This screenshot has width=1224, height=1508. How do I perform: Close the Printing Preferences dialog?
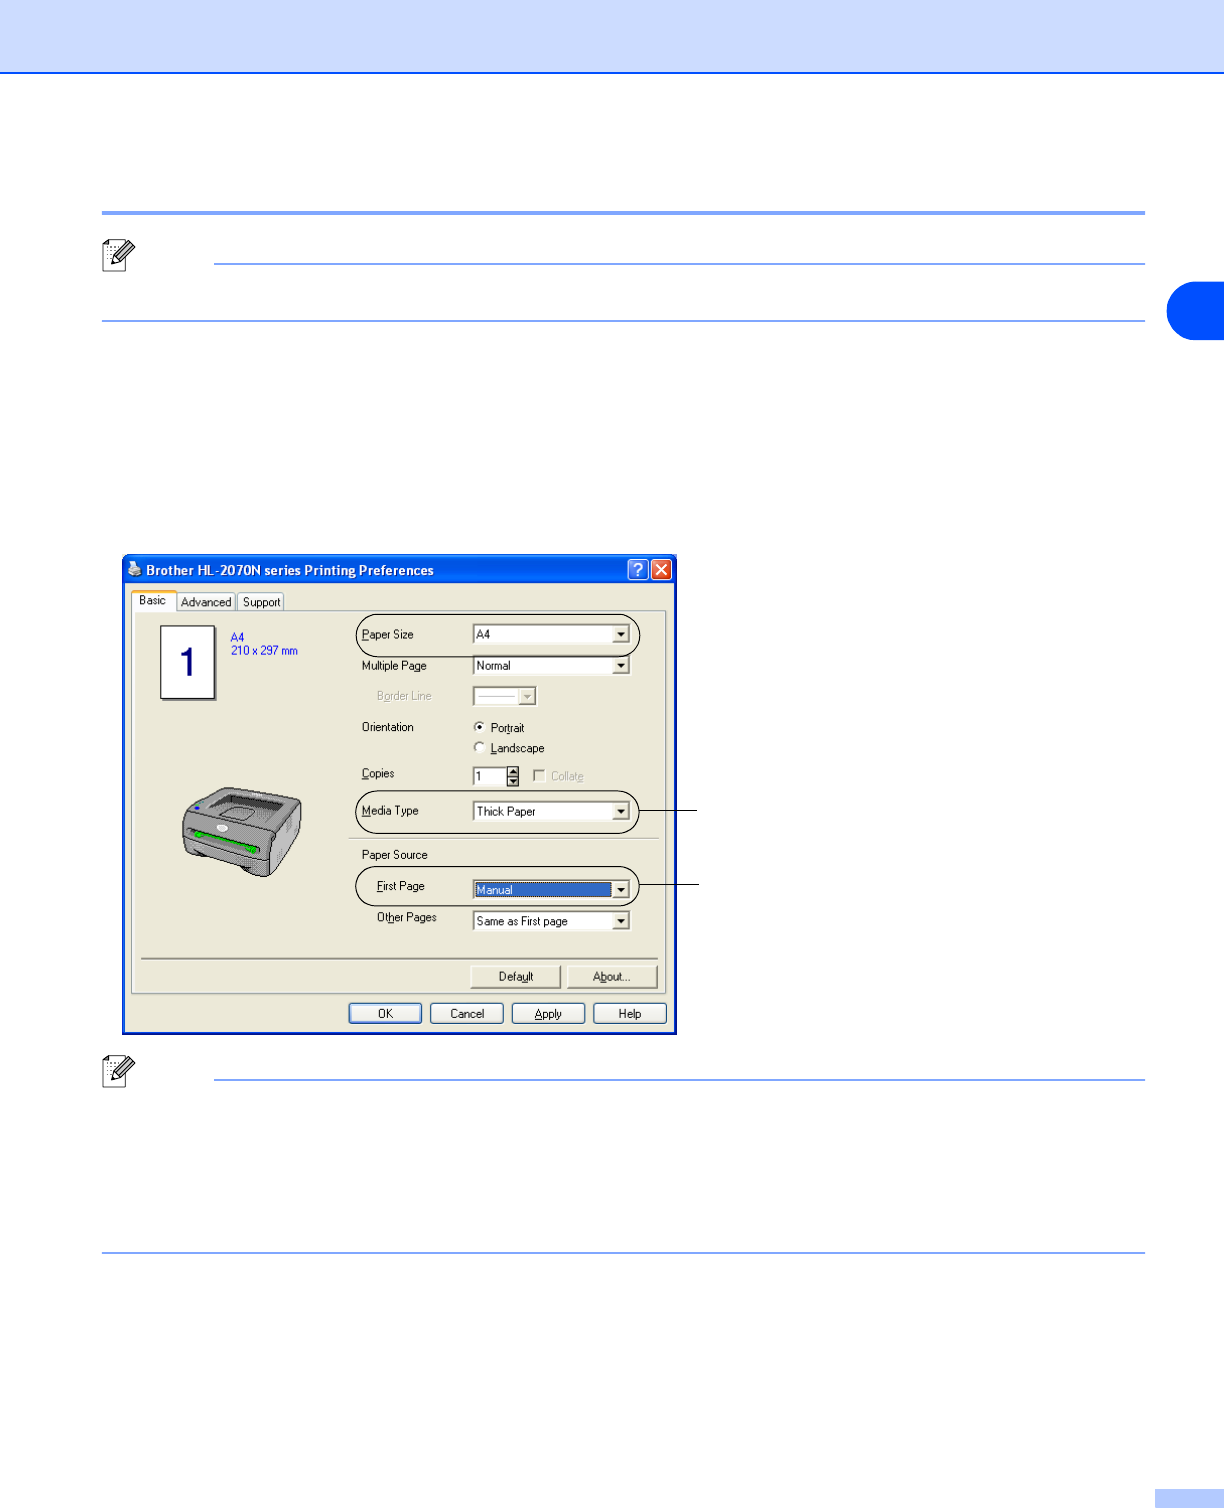661,570
